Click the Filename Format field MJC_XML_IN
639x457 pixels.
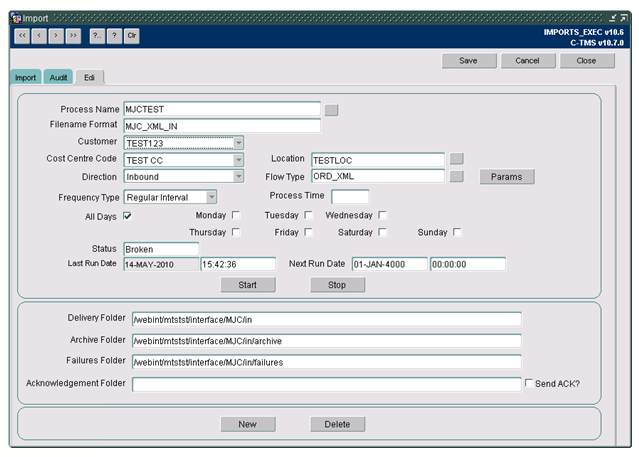click(x=222, y=126)
